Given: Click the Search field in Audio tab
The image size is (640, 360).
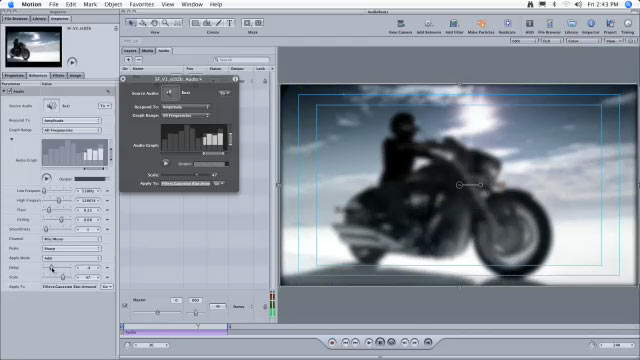Looking at the screenshot, I should pyautogui.click(x=242, y=60).
